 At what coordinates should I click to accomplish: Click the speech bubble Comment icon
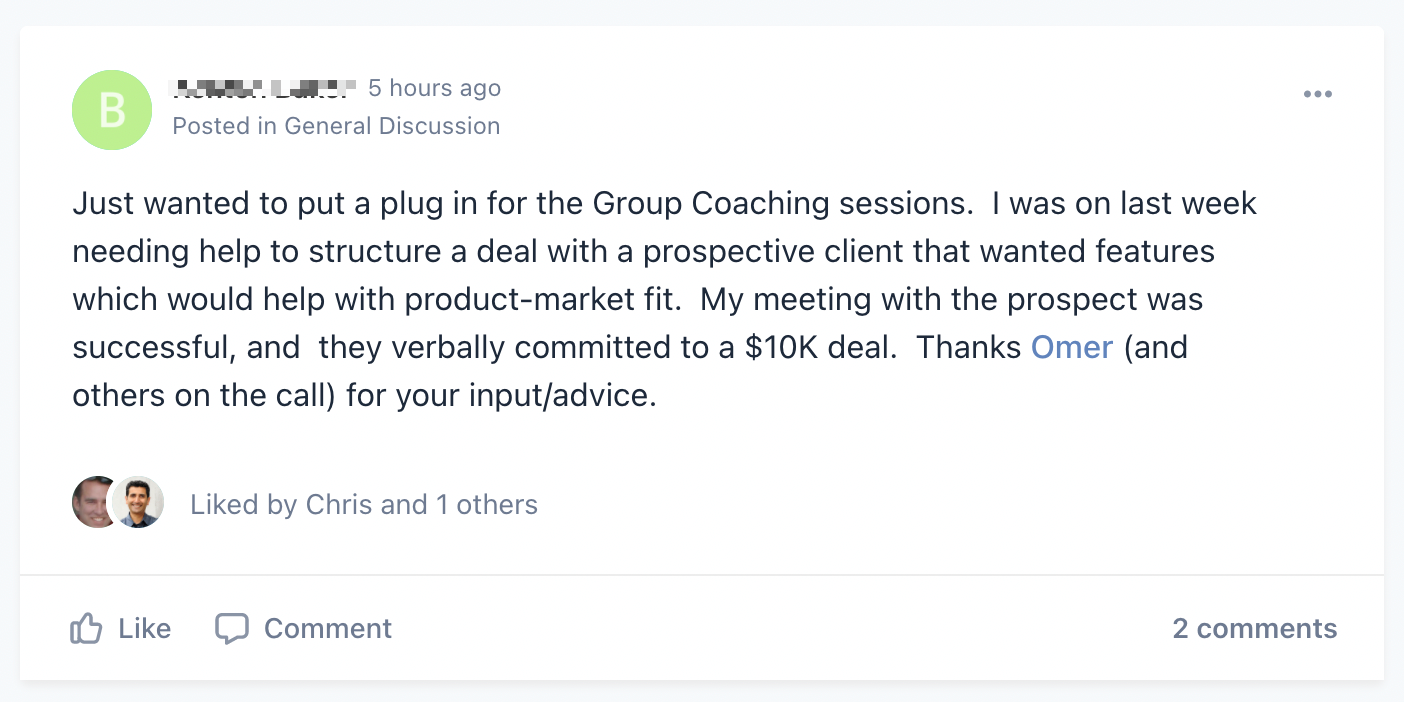pyautogui.click(x=232, y=629)
